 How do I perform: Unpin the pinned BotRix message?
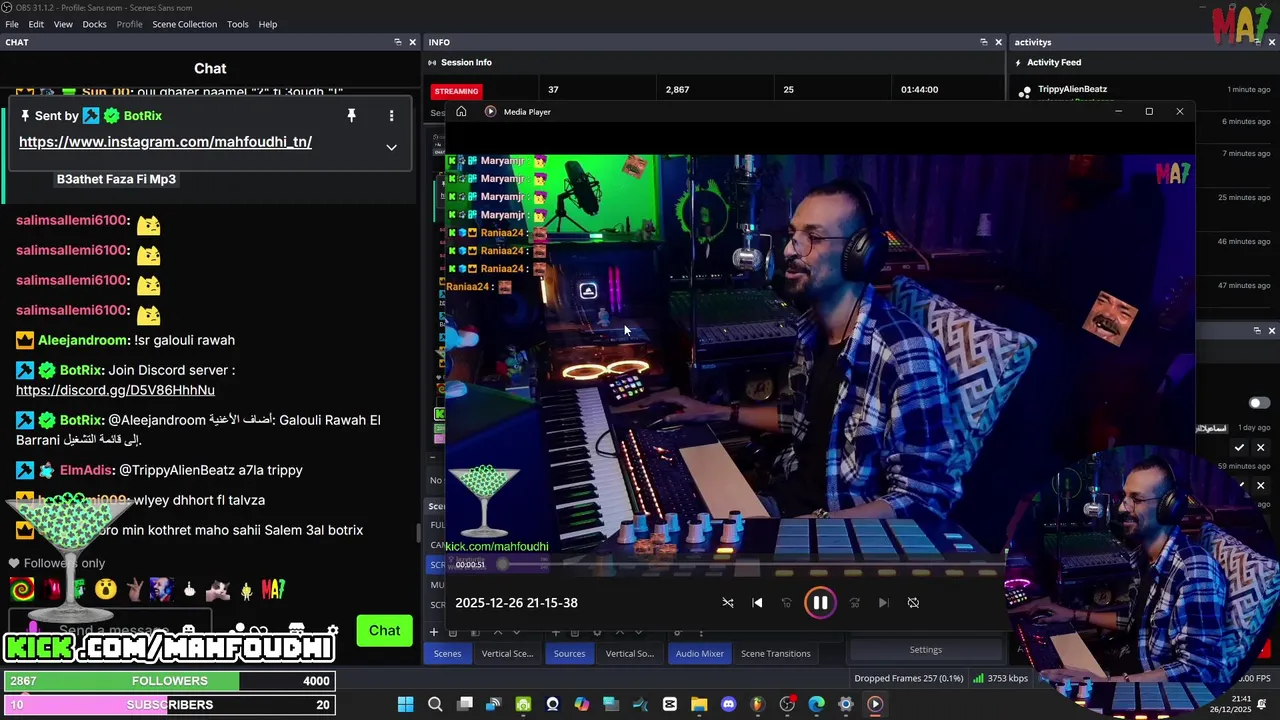point(351,116)
